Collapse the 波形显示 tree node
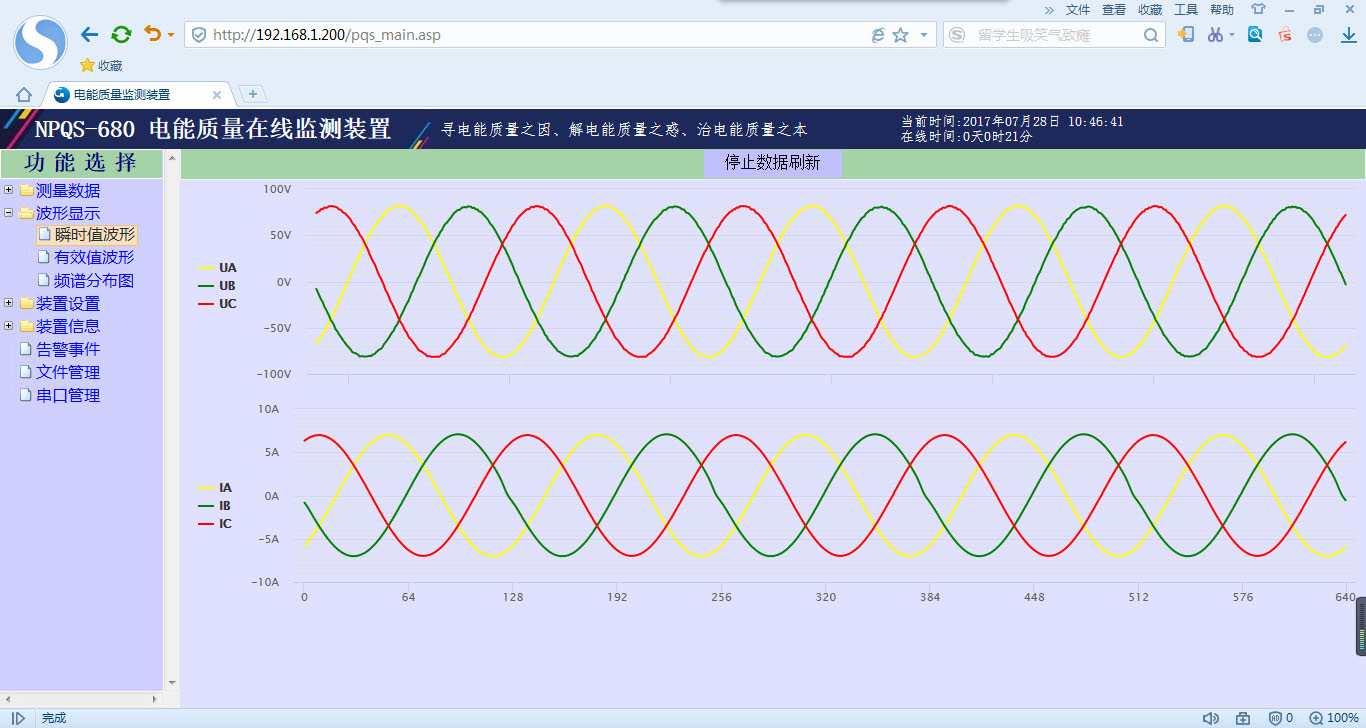 click(x=8, y=213)
